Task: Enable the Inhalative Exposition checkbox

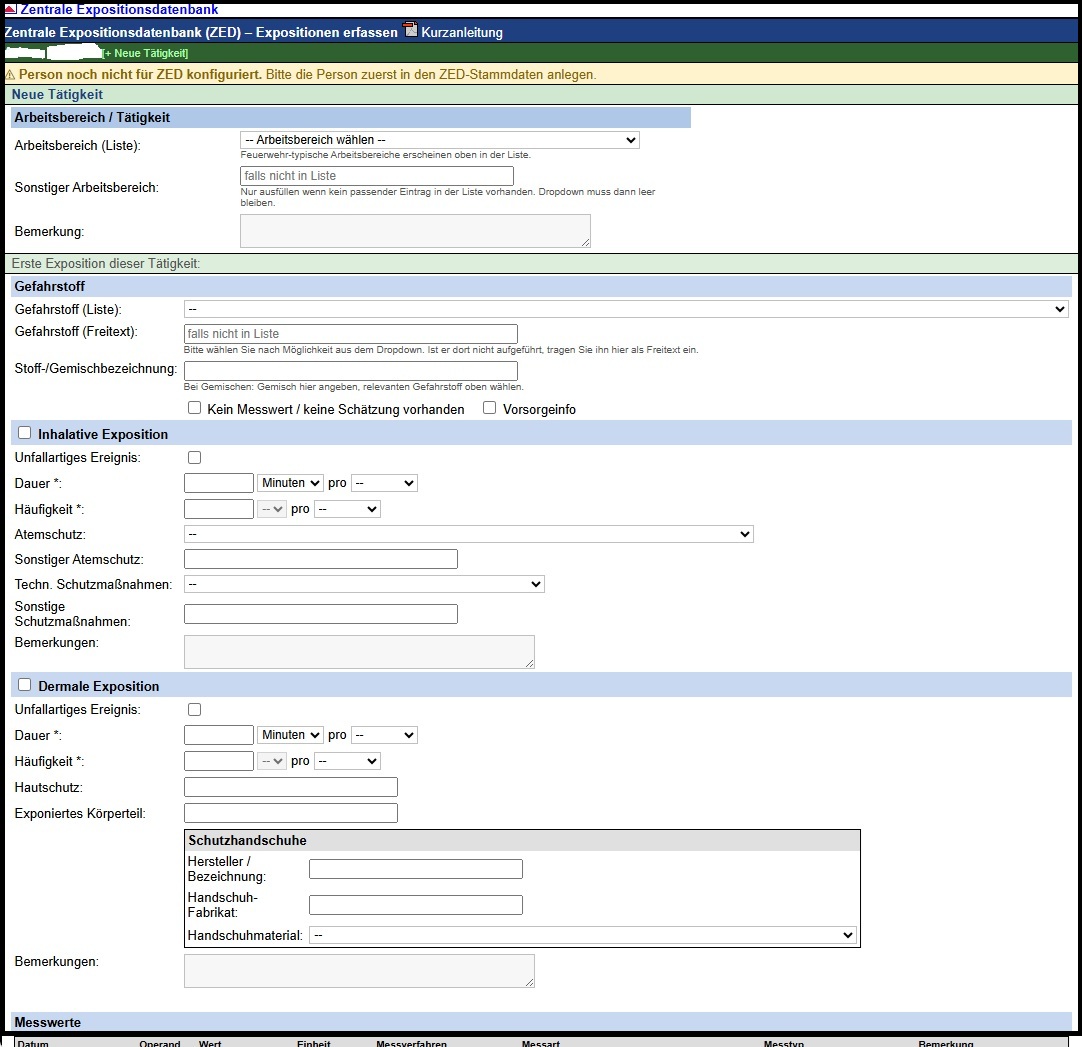Action: click(x=25, y=433)
